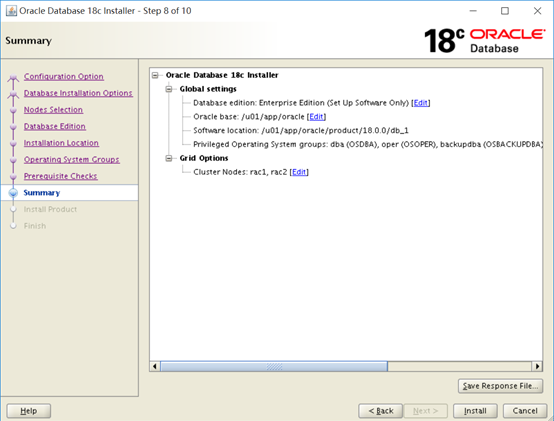Edit the Oracle base path
Image resolution: width=554 pixels, height=421 pixels.
click(316, 117)
